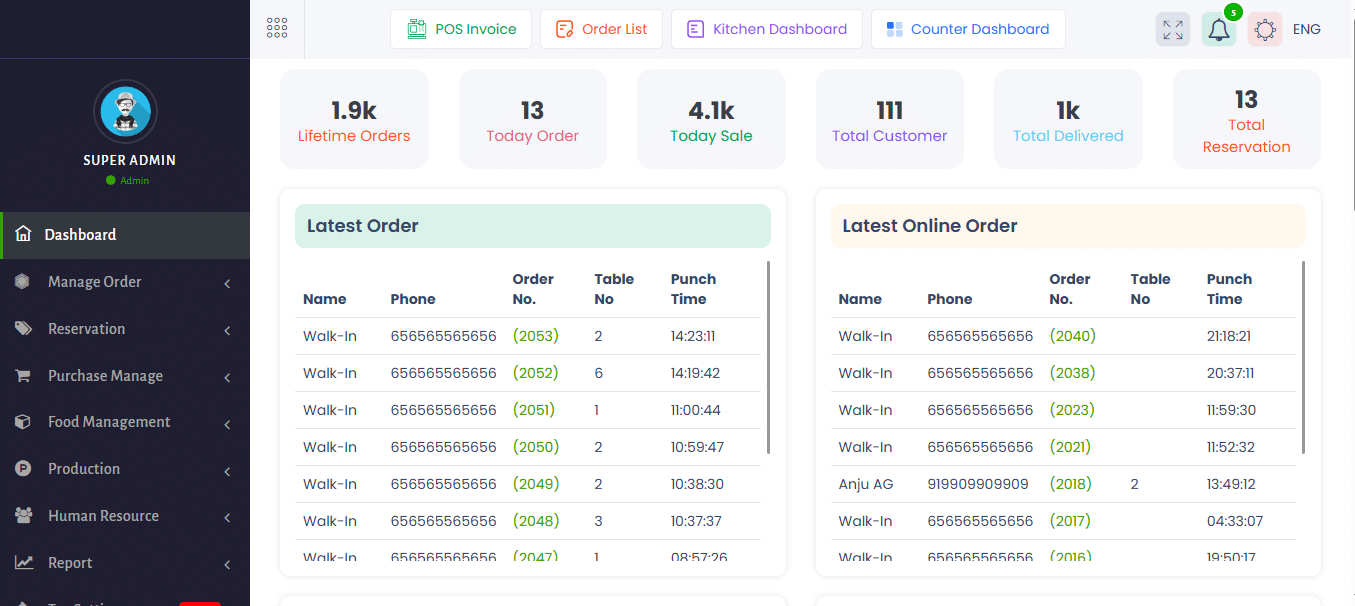The width and height of the screenshot is (1355, 606).
Task: Click the Order List icon
Action: pyautogui.click(x=565, y=29)
